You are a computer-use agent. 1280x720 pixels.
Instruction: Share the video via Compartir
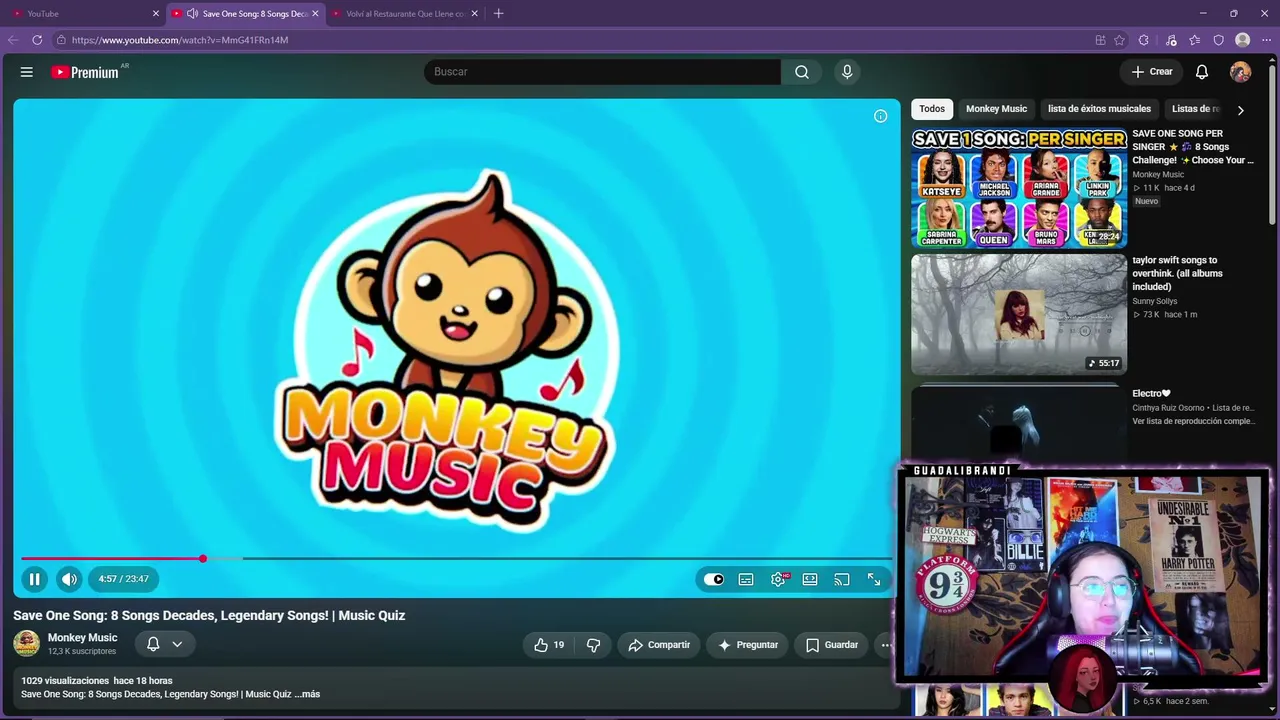(x=659, y=645)
